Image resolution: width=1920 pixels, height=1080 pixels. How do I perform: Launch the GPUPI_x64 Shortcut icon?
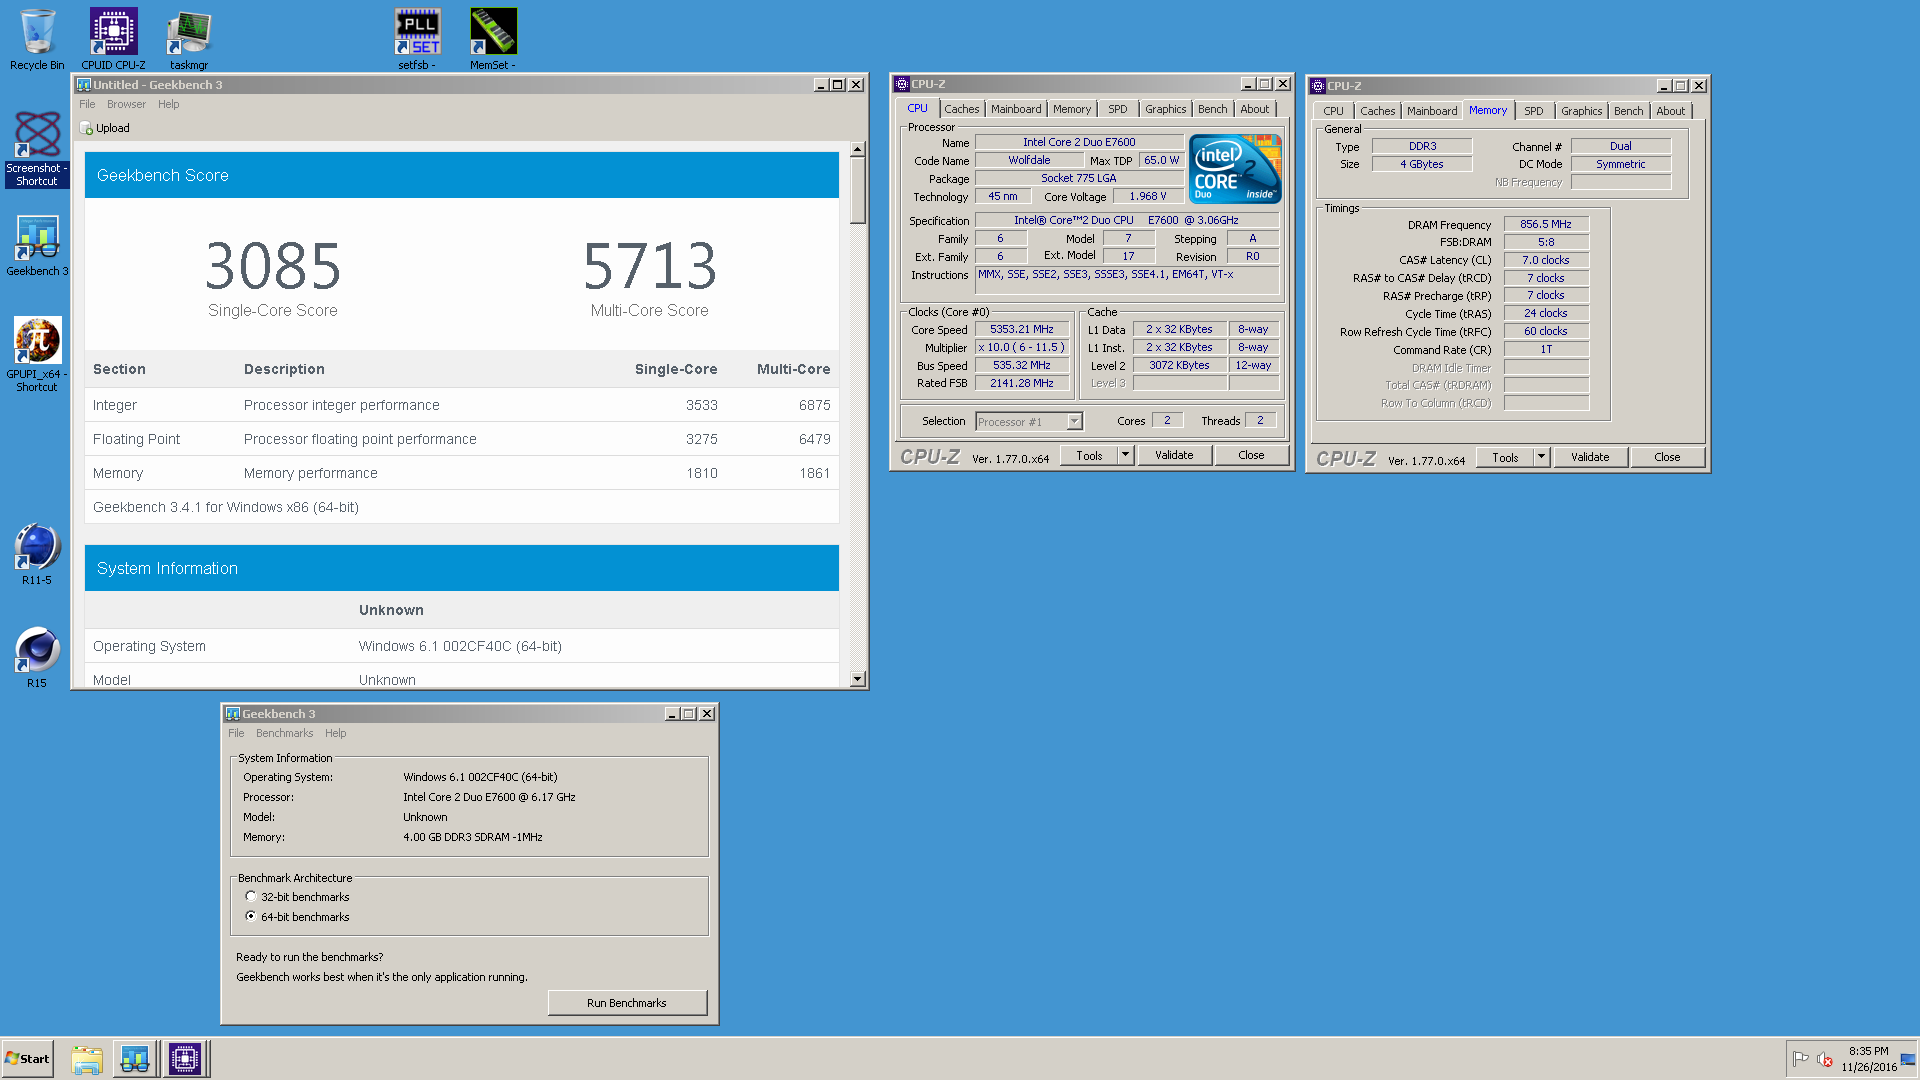(37, 353)
